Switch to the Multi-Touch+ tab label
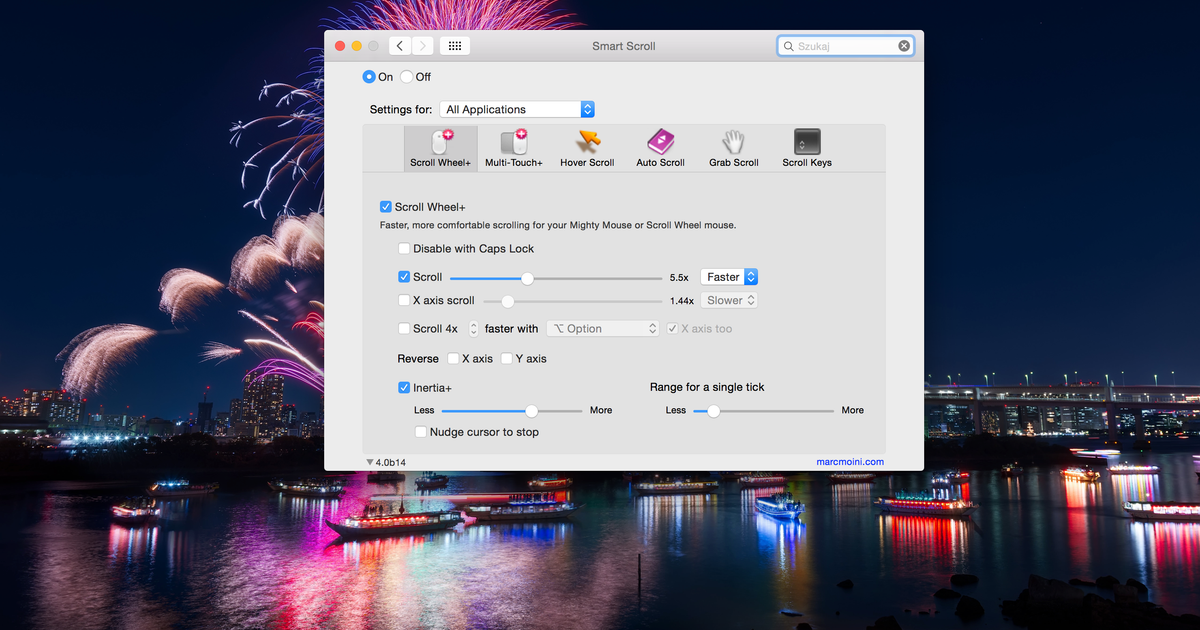This screenshot has width=1200, height=630. coord(514,163)
